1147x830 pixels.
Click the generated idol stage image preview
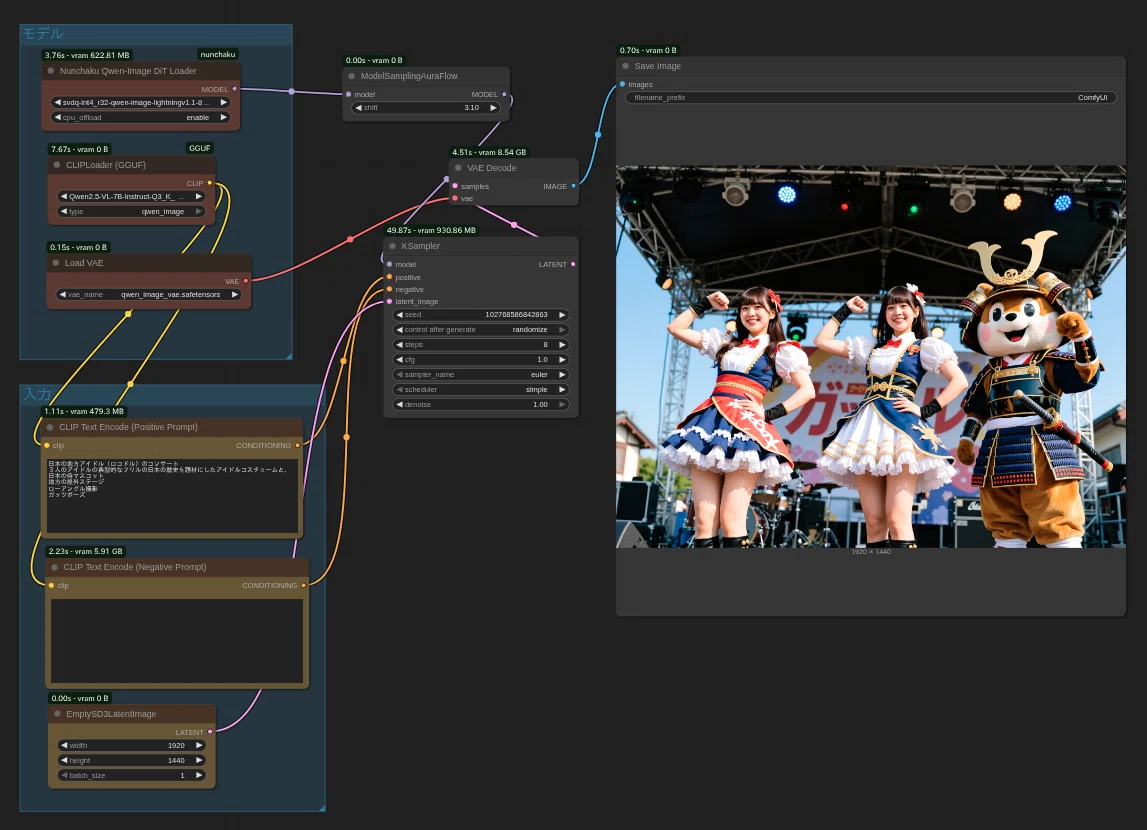pos(870,356)
